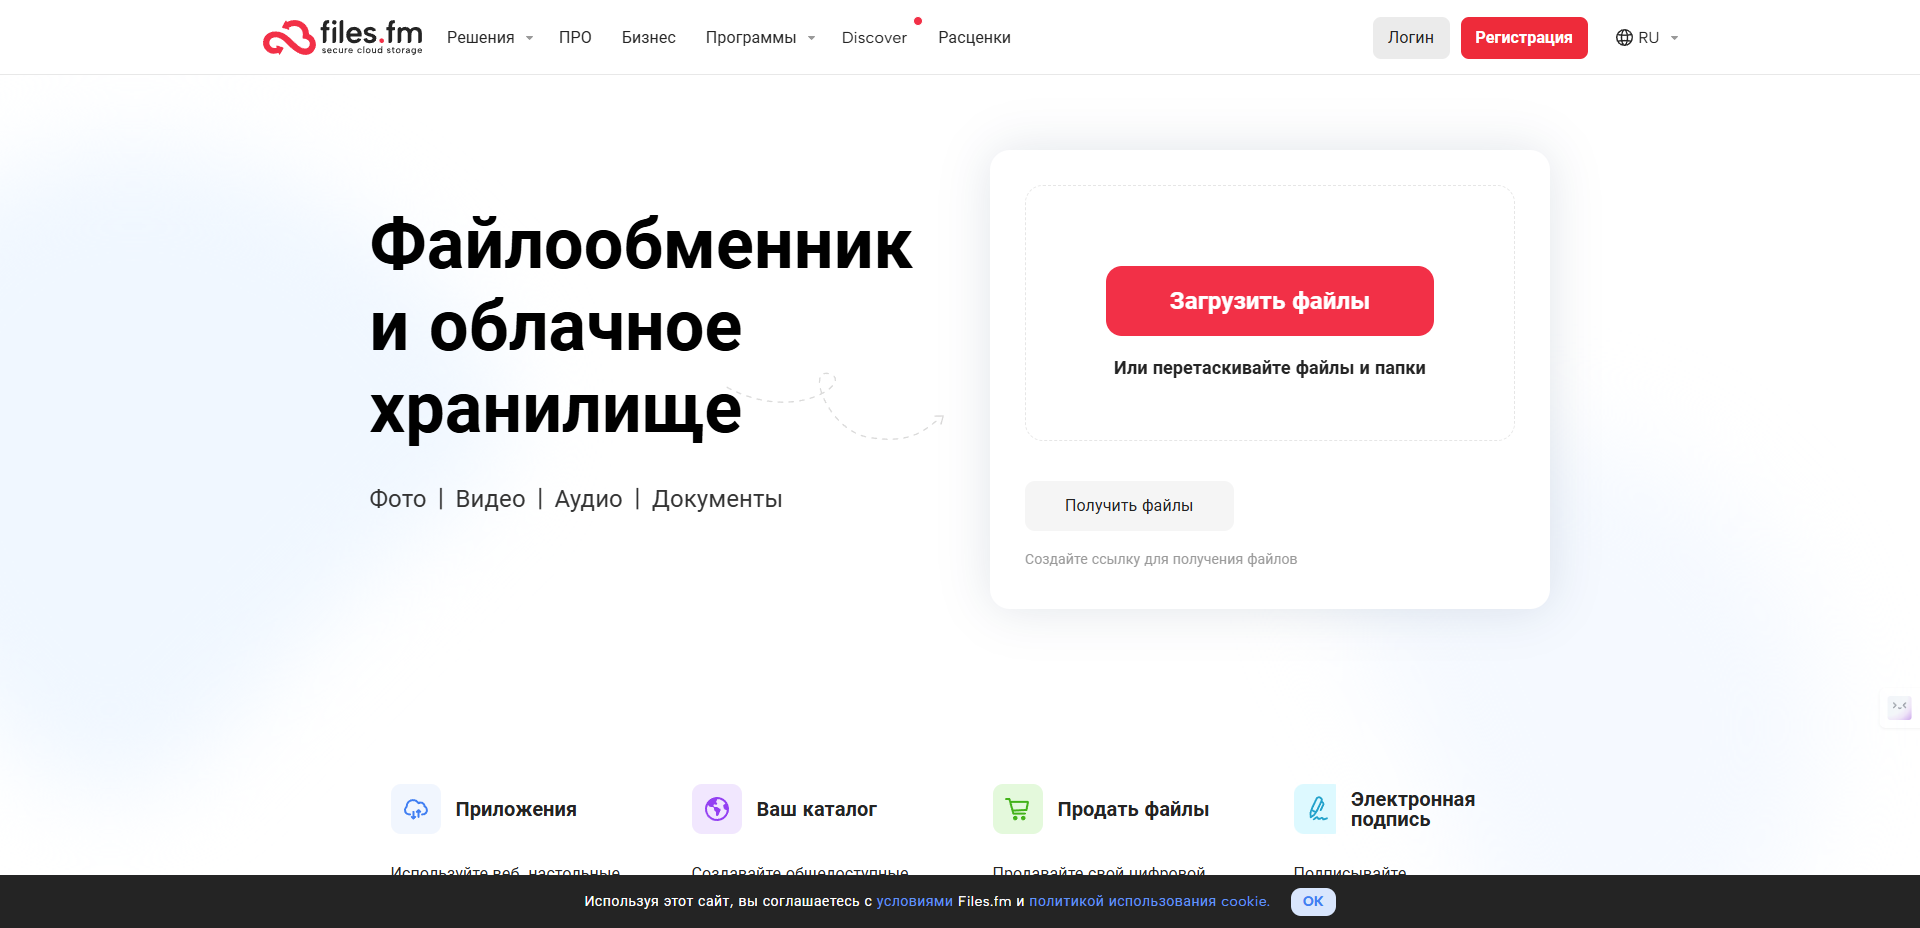
Task: Click the red Регистрация button
Action: click(x=1523, y=38)
